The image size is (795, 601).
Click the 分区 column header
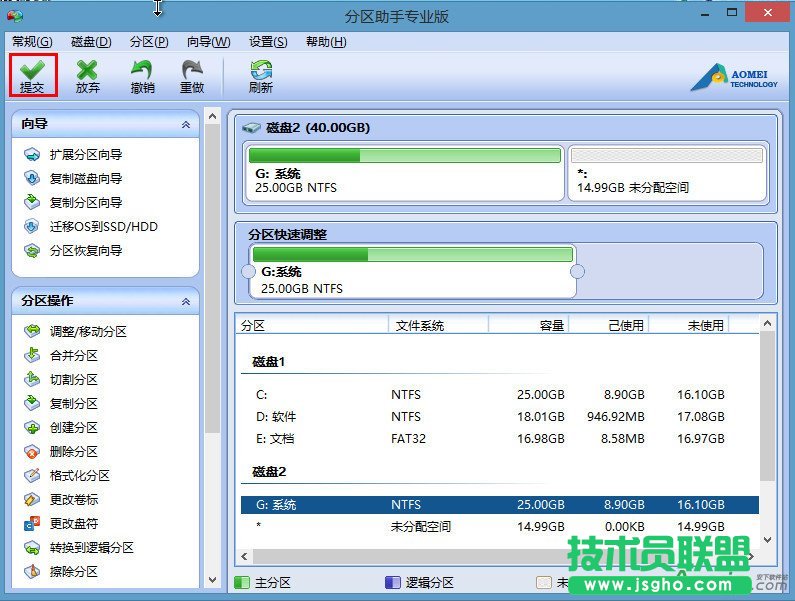[312, 325]
